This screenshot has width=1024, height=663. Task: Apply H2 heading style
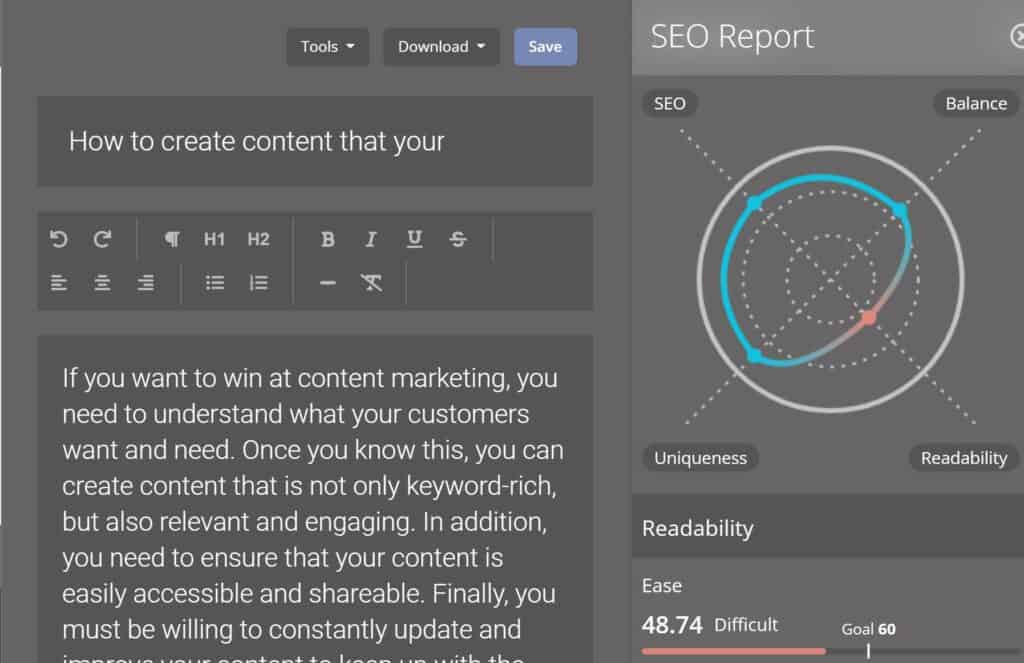pos(259,239)
